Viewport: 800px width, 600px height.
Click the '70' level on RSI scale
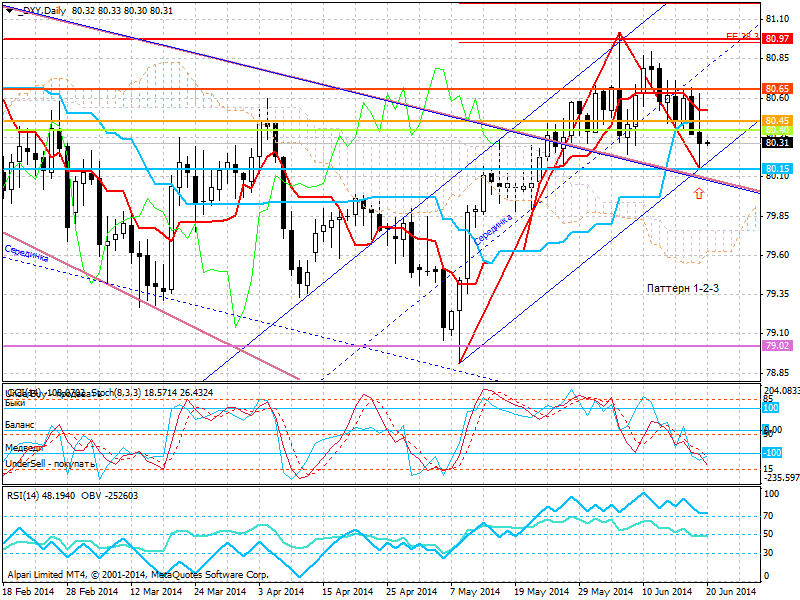pyautogui.click(x=768, y=516)
